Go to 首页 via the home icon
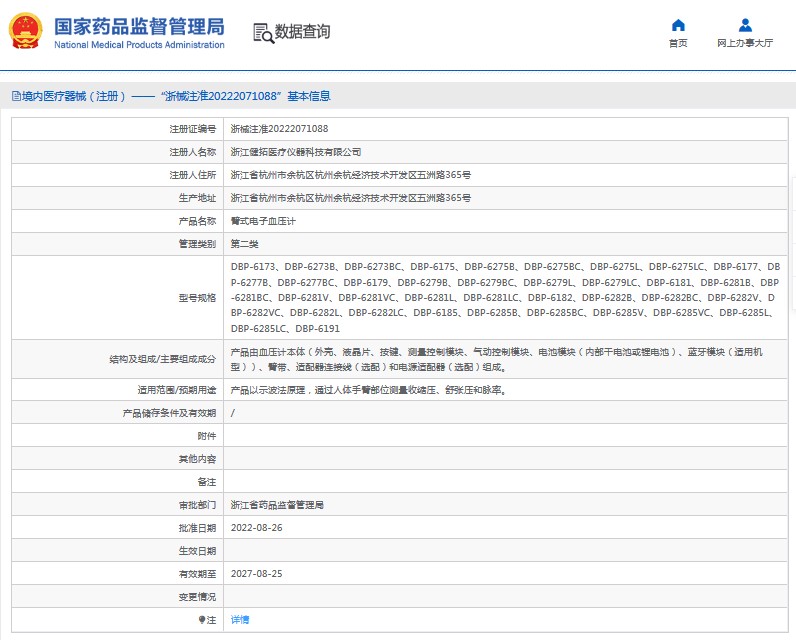796x640 pixels. coord(678,25)
